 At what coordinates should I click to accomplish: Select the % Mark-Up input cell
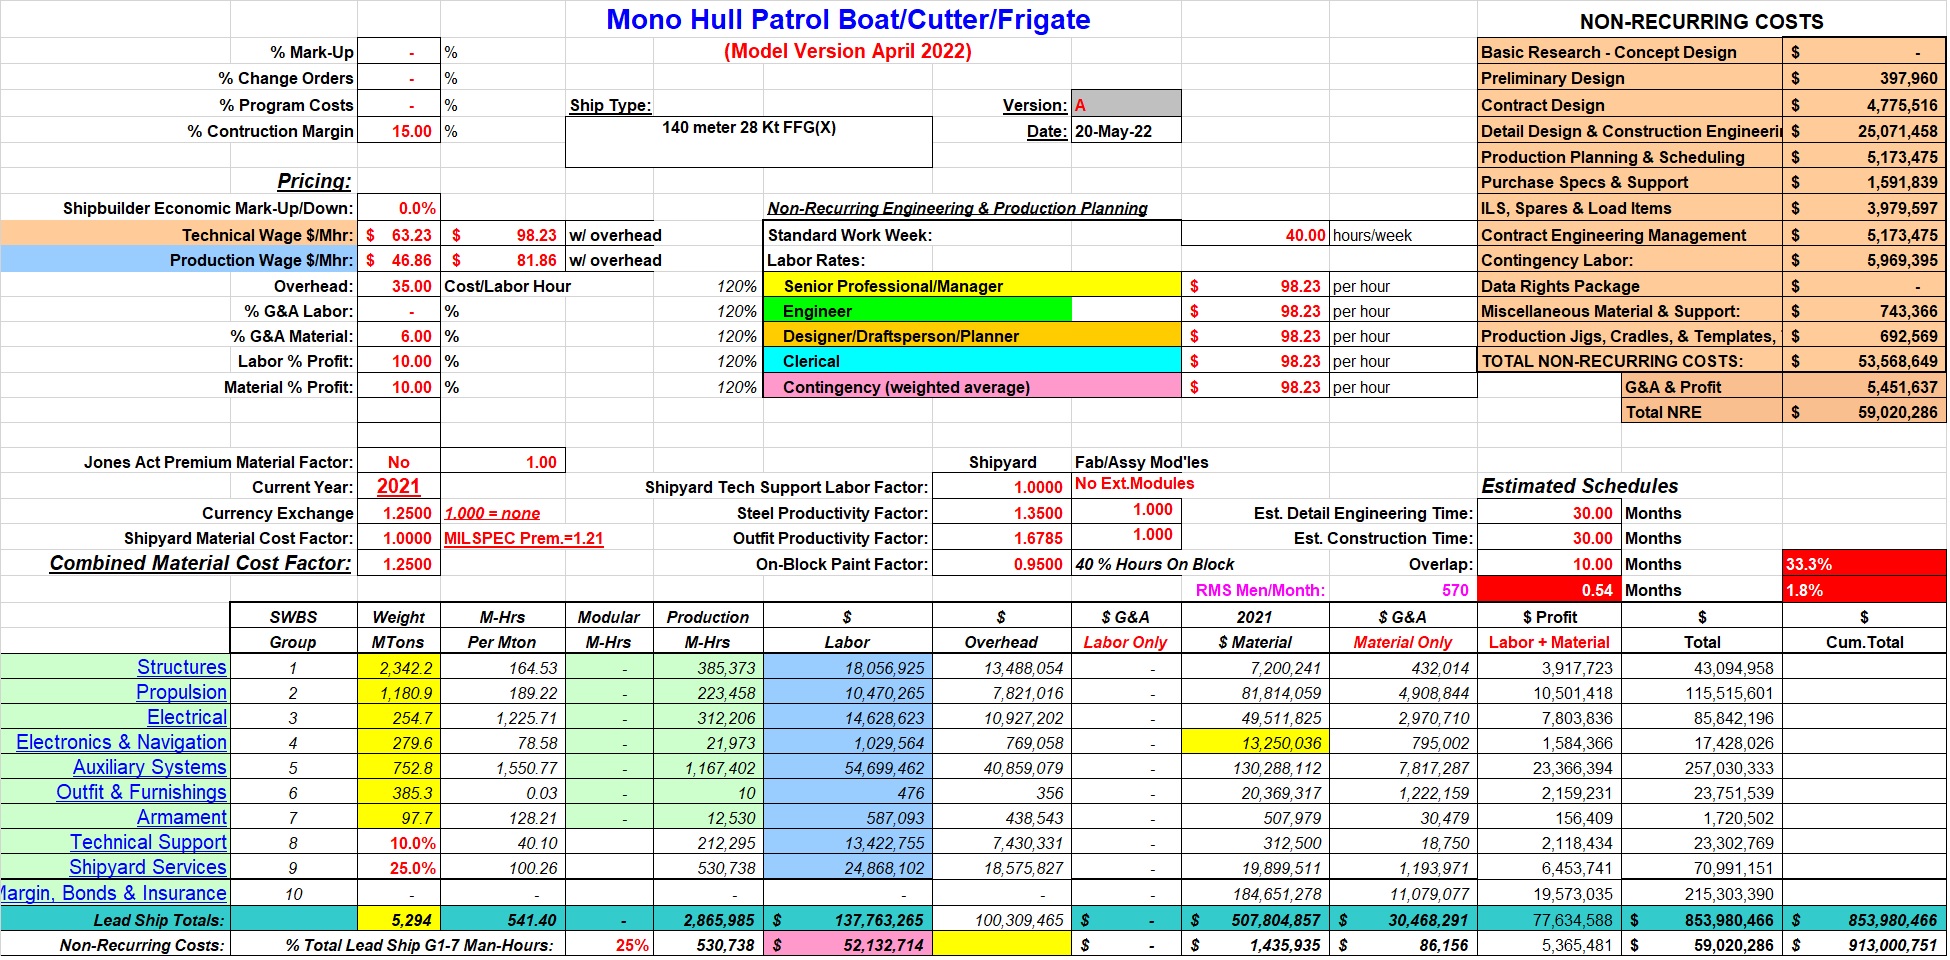point(399,52)
